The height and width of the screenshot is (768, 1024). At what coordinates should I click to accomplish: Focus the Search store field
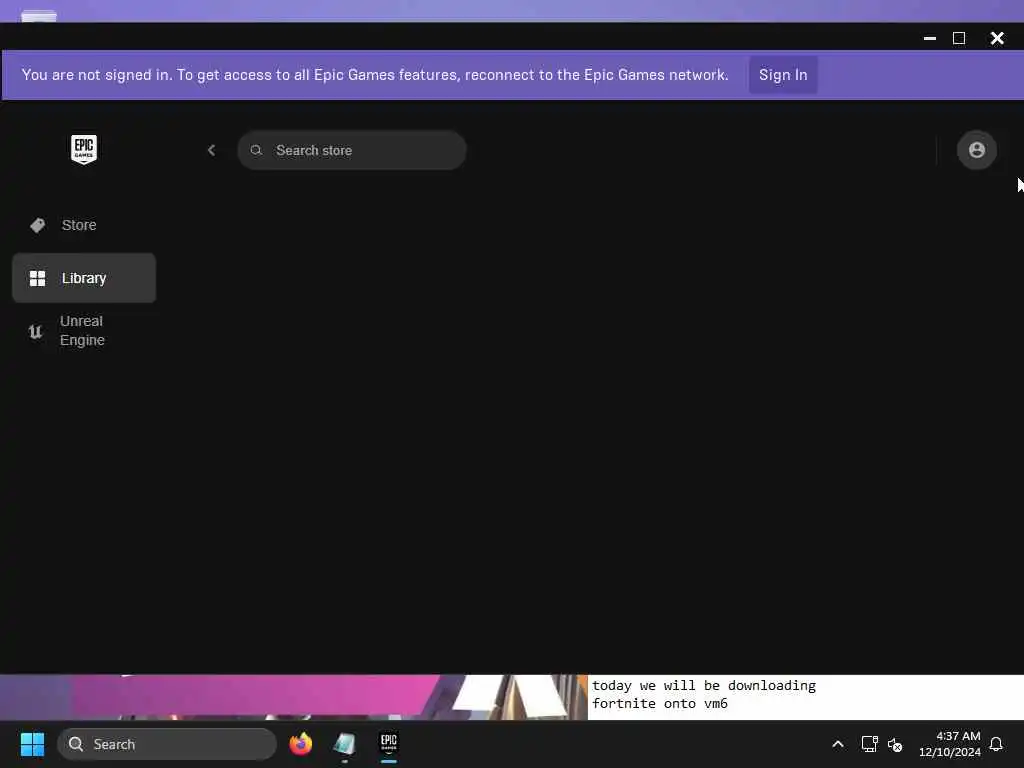pyautogui.click(x=351, y=150)
